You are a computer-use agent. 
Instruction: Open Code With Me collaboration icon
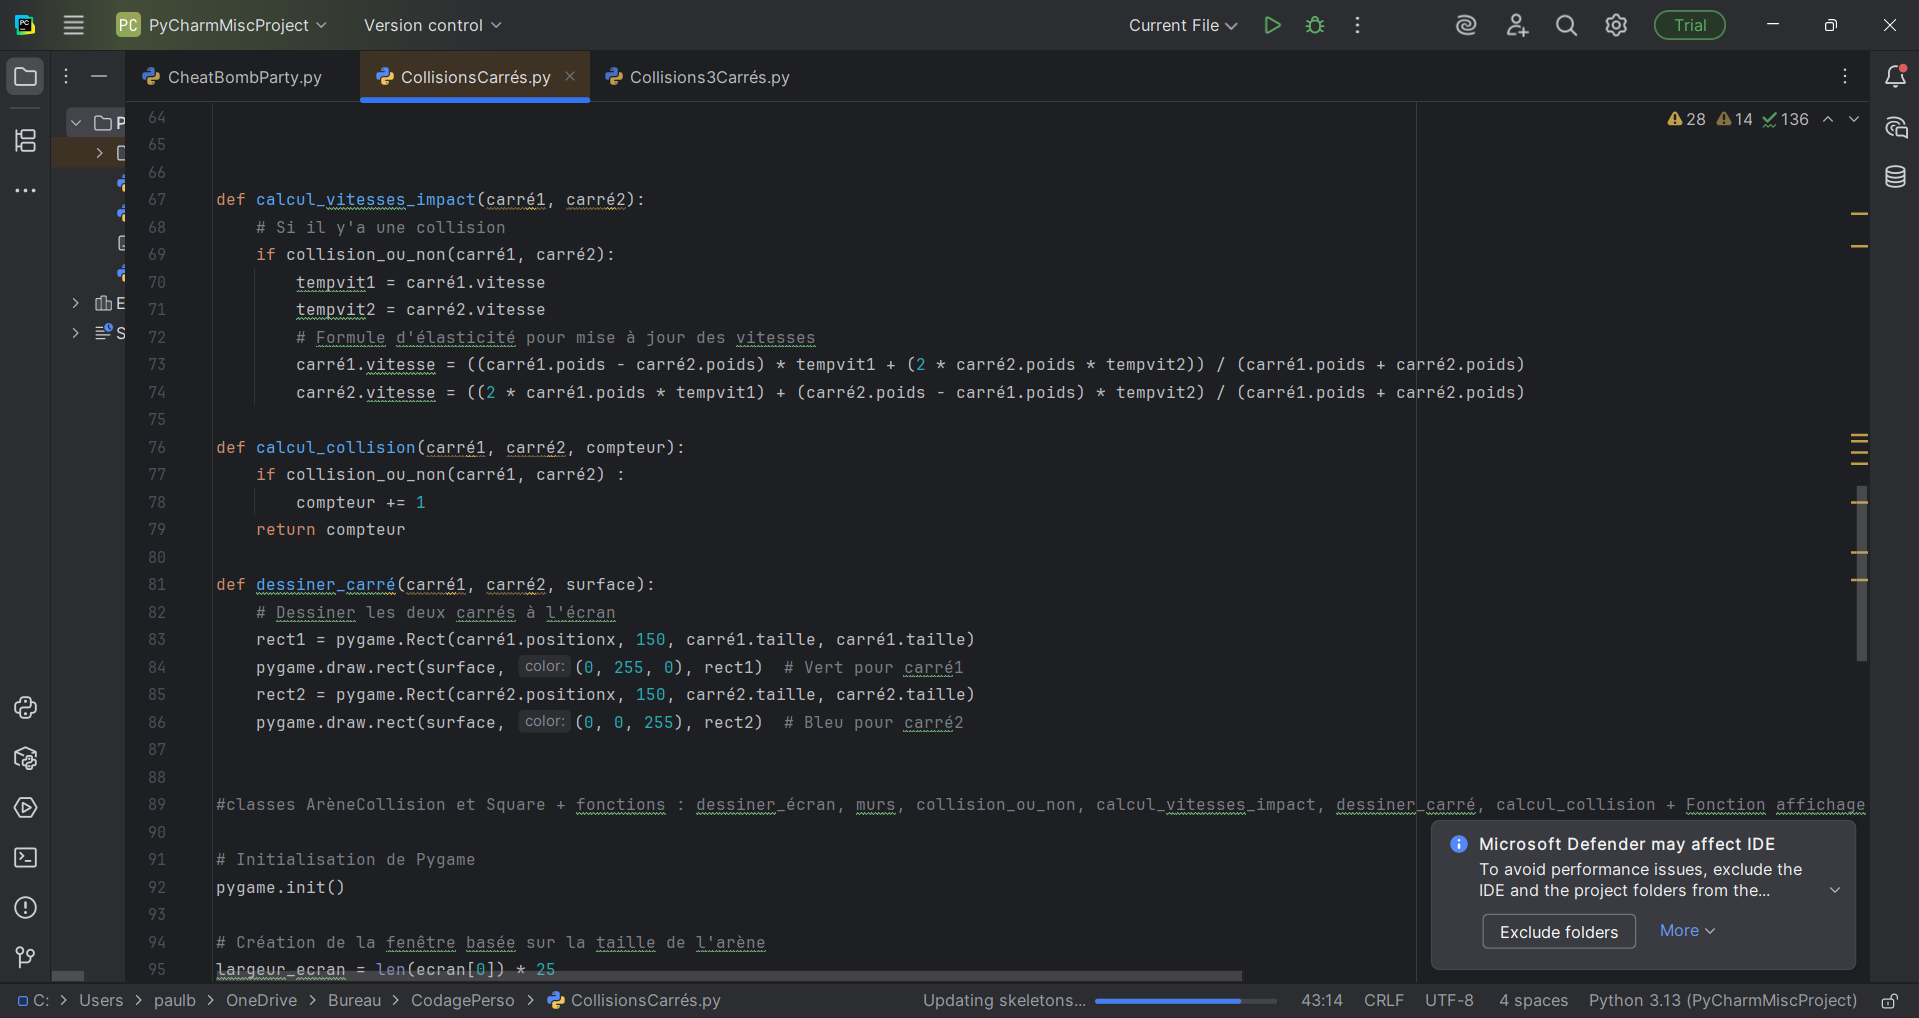(1517, 25)
